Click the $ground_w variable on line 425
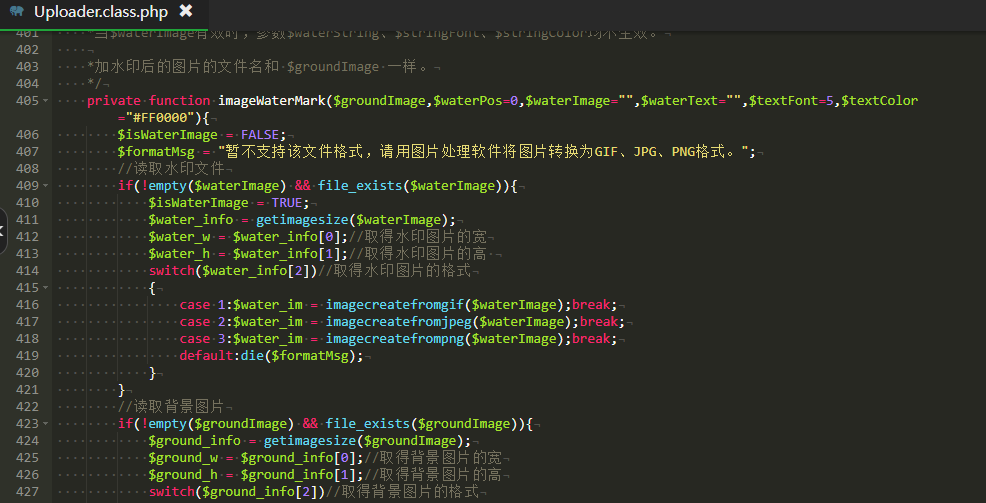 pyautogui.click(x=183, y=457)
